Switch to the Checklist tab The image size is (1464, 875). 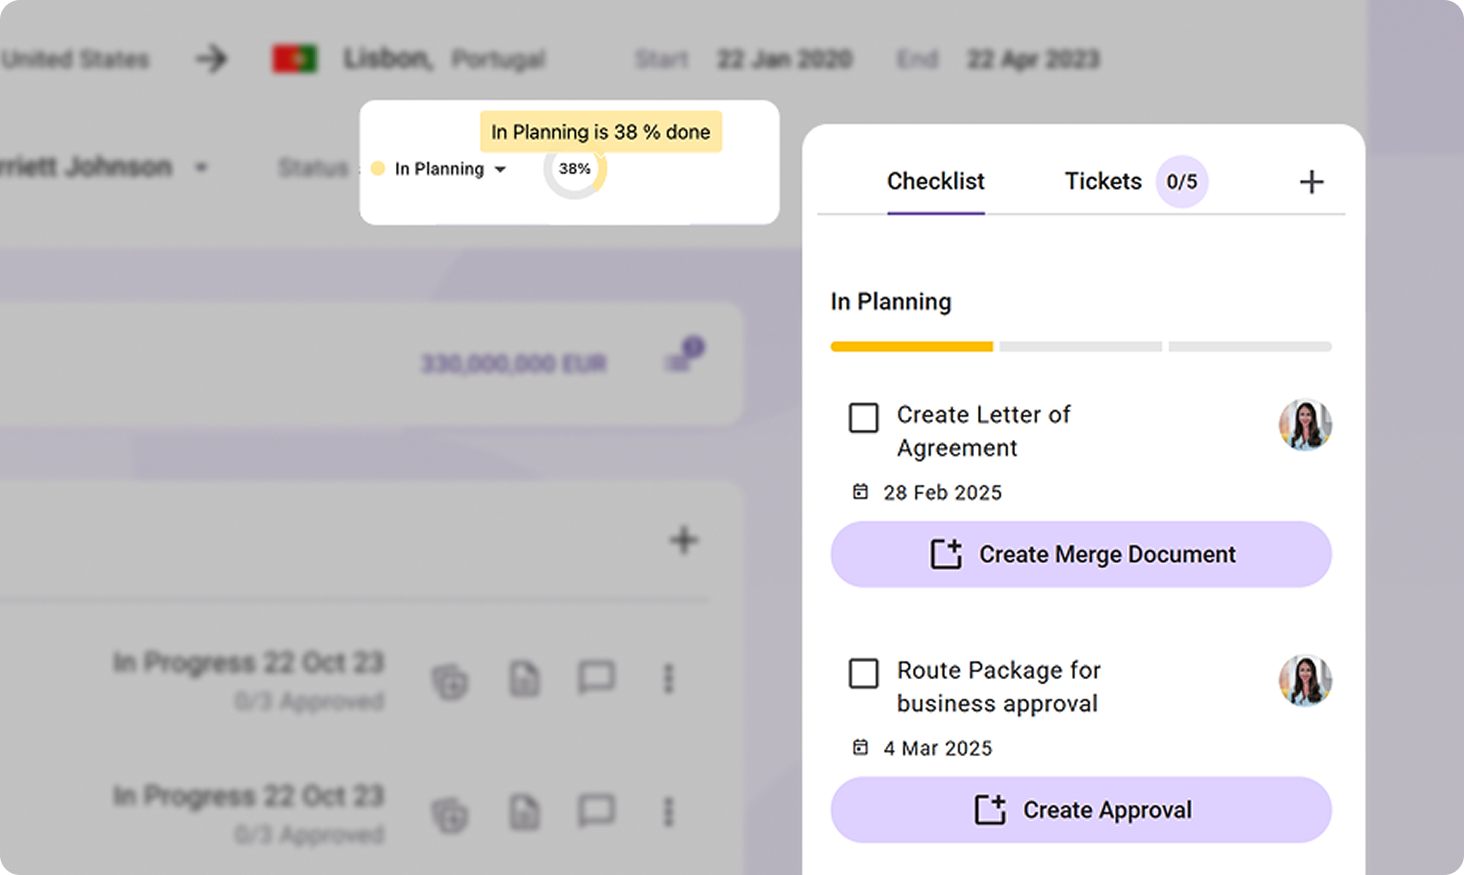click(935, 182)
